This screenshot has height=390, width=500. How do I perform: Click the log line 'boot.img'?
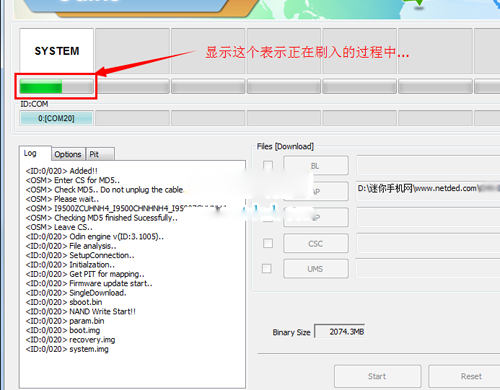(x=63, y=330)
